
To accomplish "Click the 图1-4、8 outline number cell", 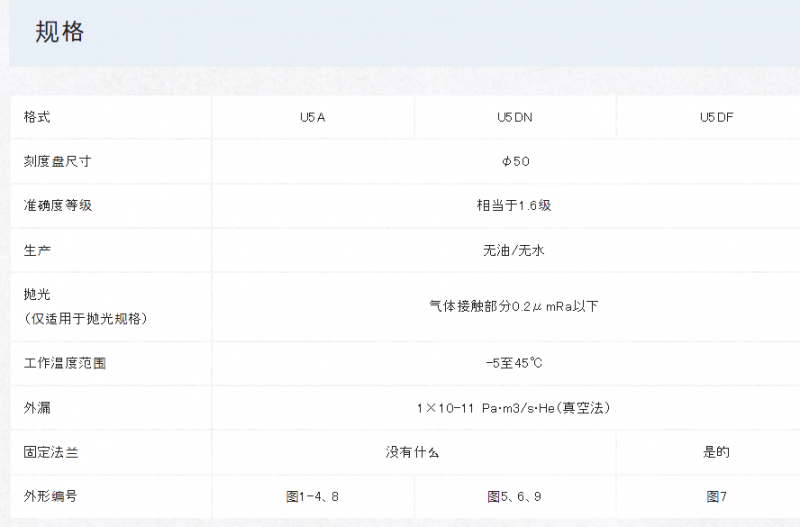I will [312, 496].
